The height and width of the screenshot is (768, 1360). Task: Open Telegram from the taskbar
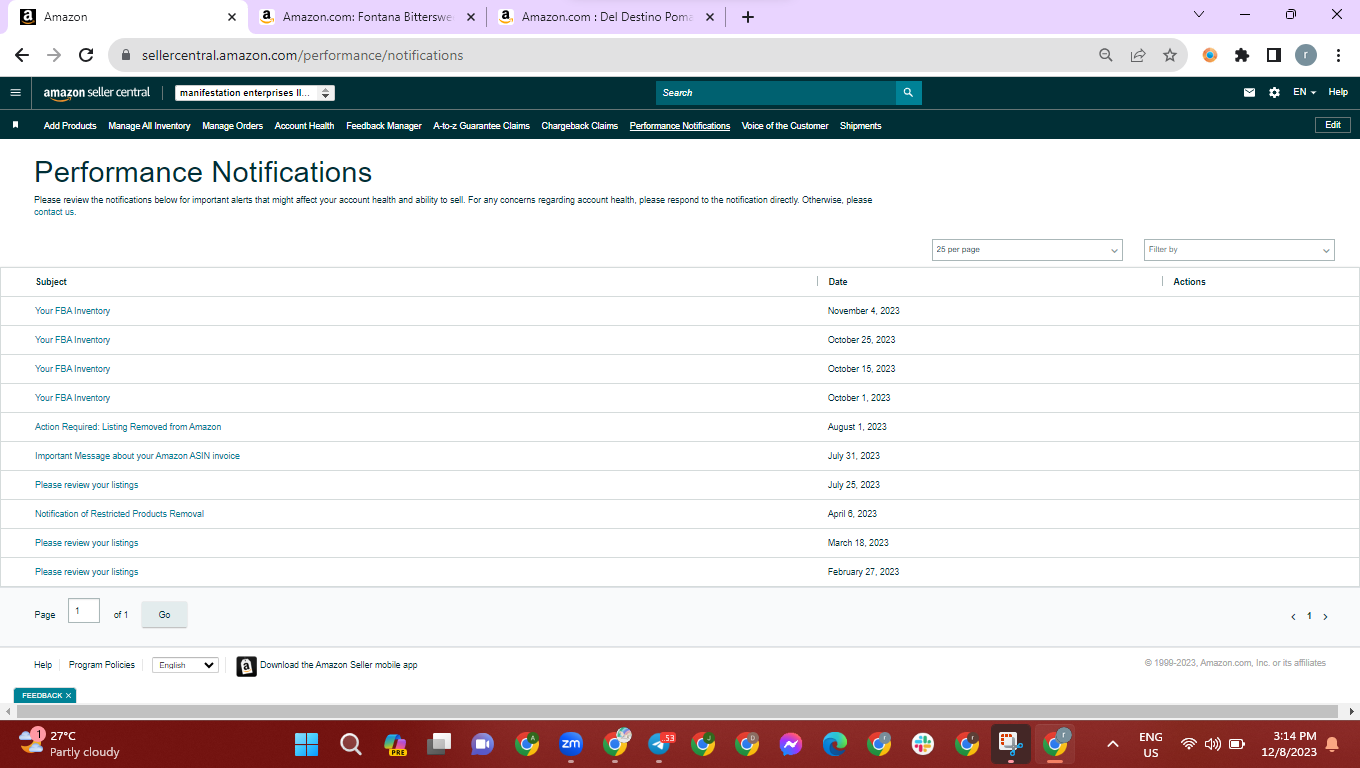coord(660,744)
